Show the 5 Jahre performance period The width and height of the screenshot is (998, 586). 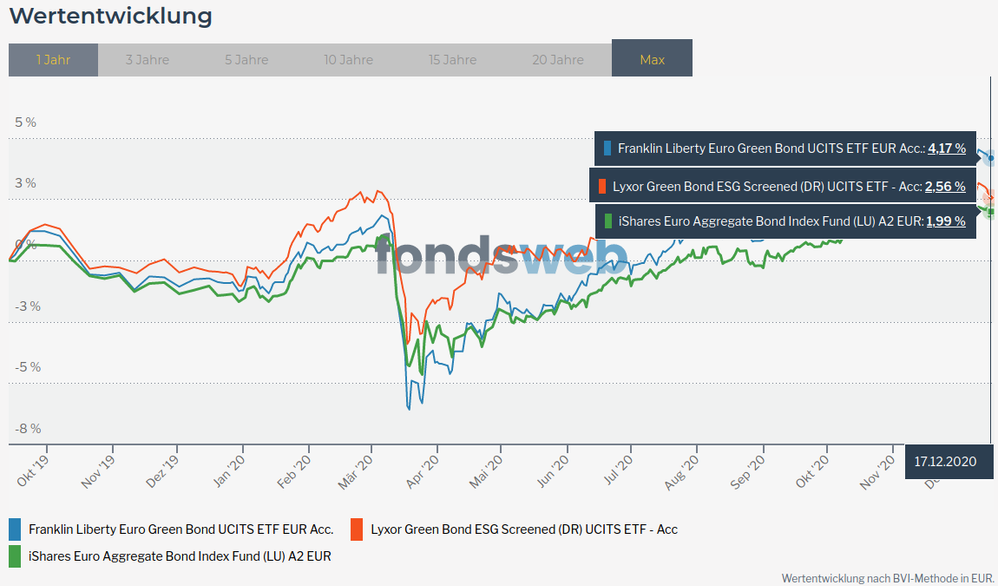pos(246,60)
